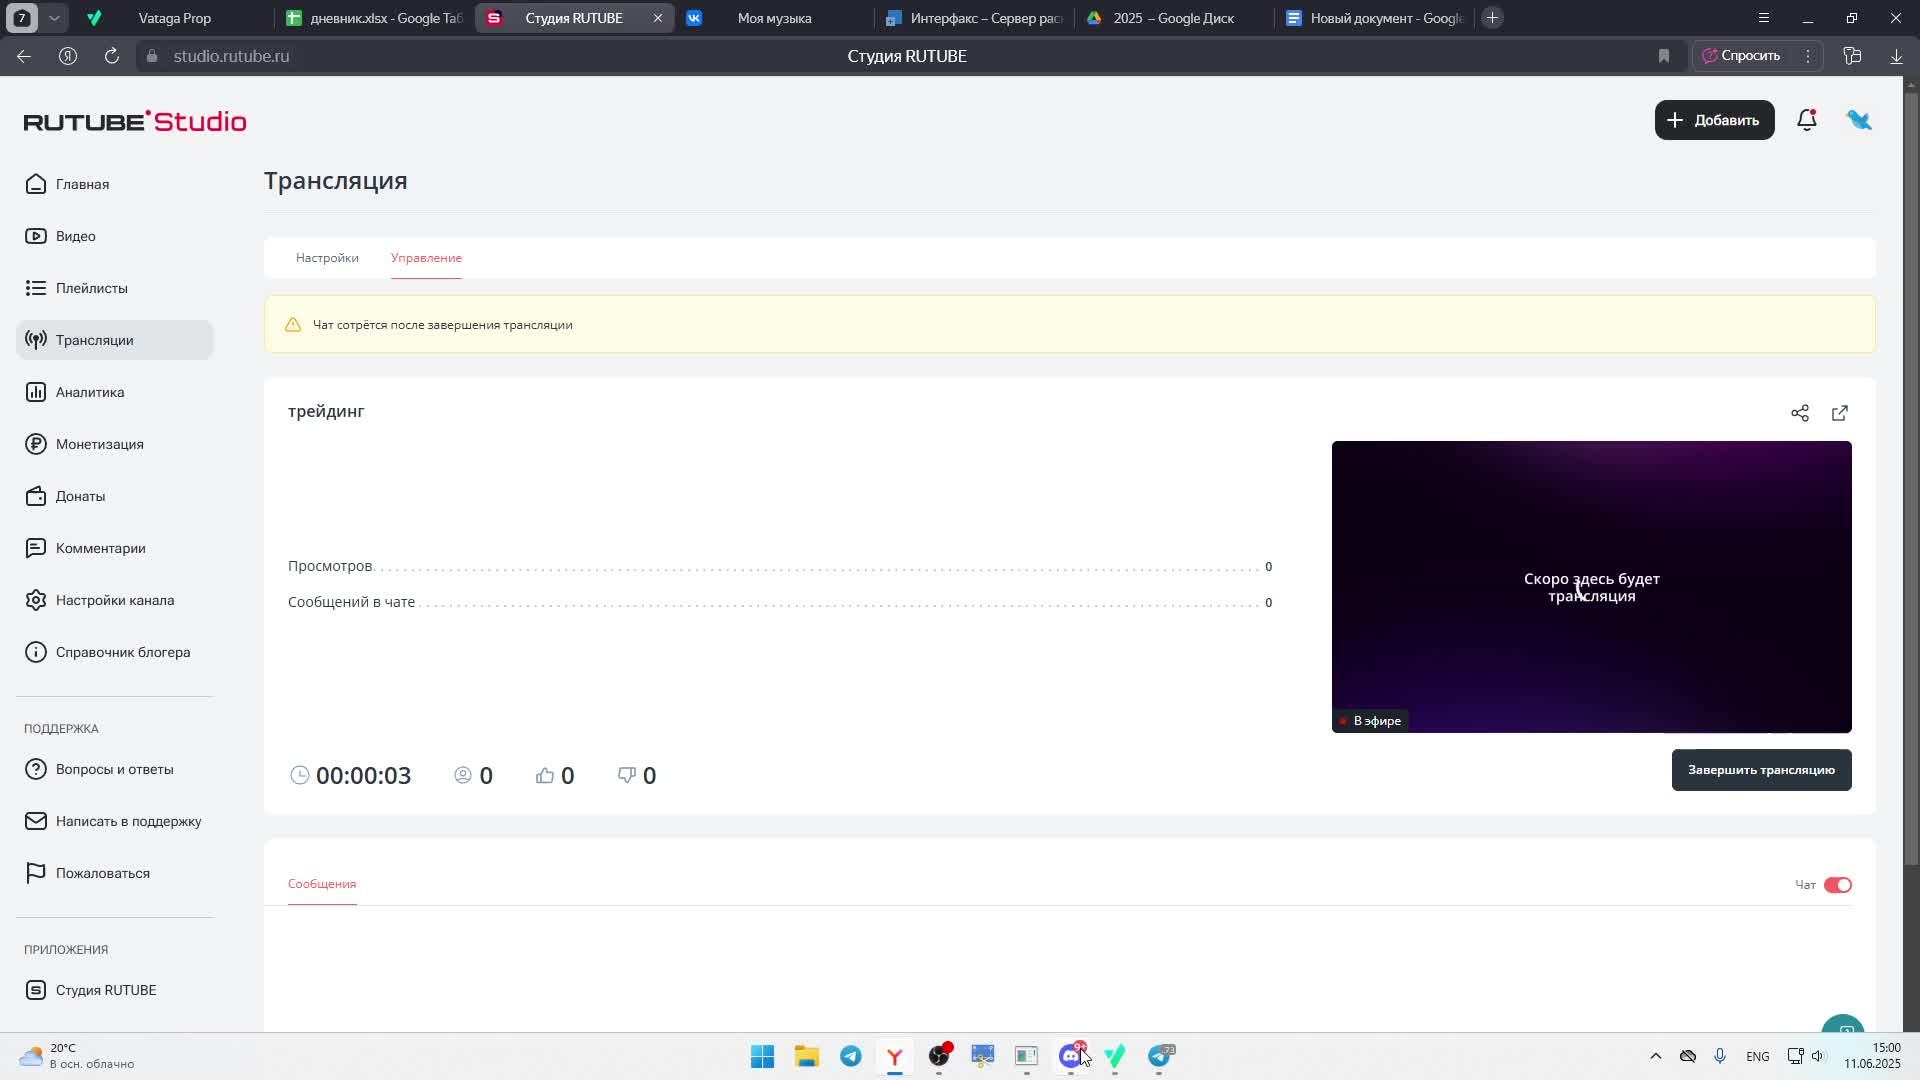Go to Донаты sidebar item

click(80, 496)
